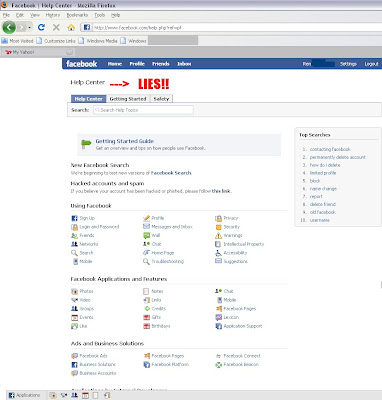382x400 pixels.
Task: Open Applications from the bottom Facebook bar
Action: (24, 395)
